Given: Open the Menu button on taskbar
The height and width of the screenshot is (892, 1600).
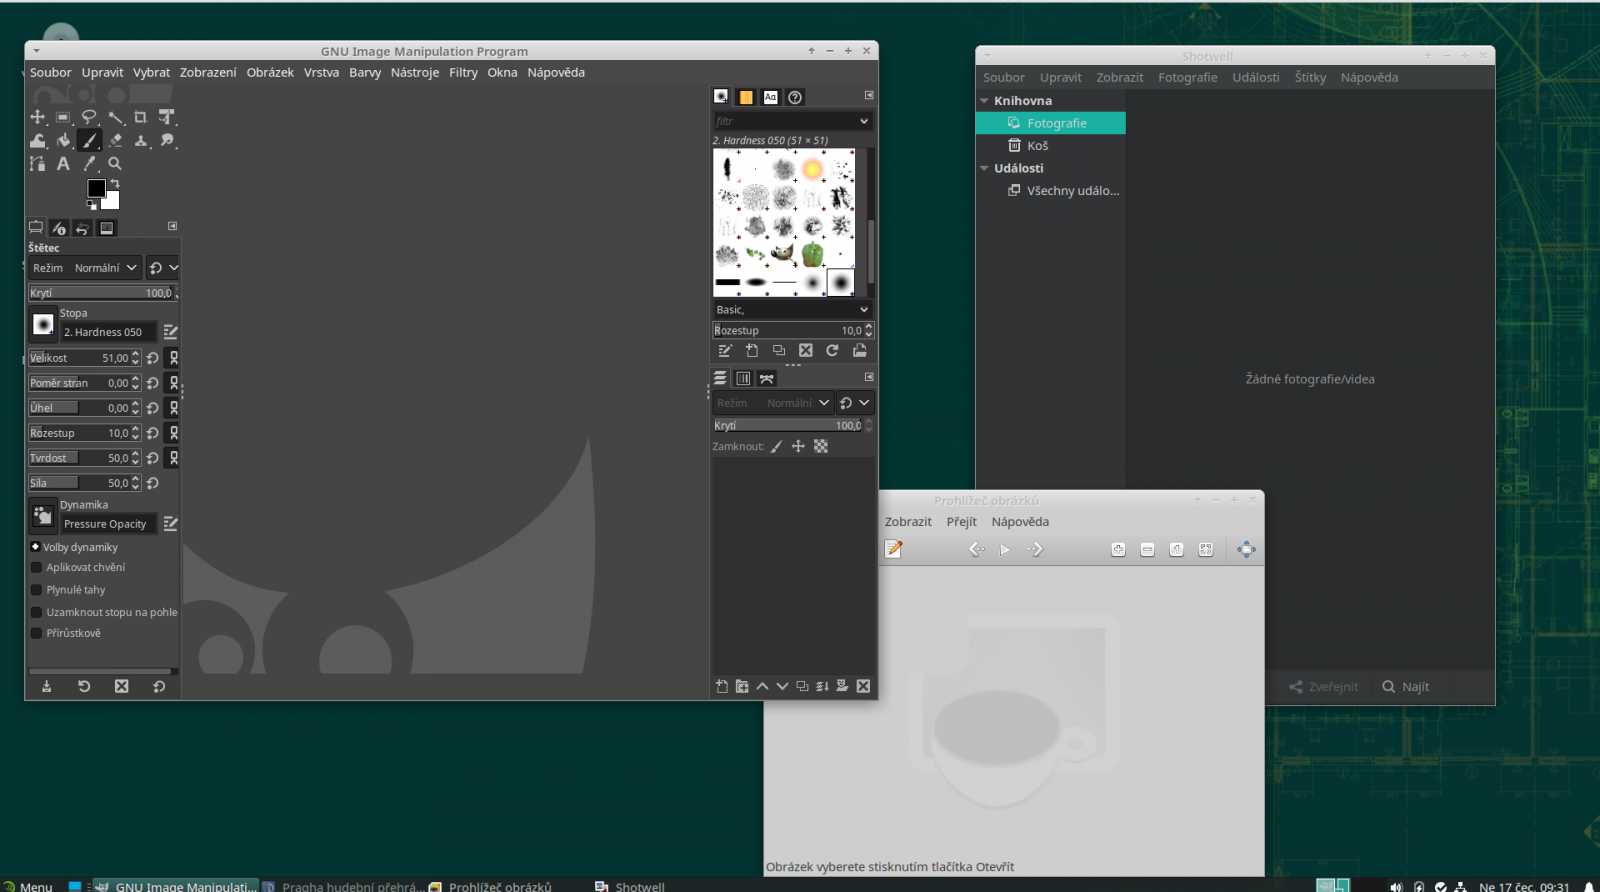Looking at the screenshot, I should pyautogui.click(x=28, y=886).
